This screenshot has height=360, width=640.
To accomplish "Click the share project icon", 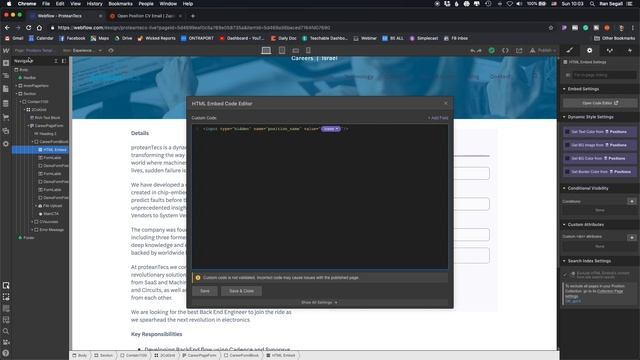I will pos(519,50).
